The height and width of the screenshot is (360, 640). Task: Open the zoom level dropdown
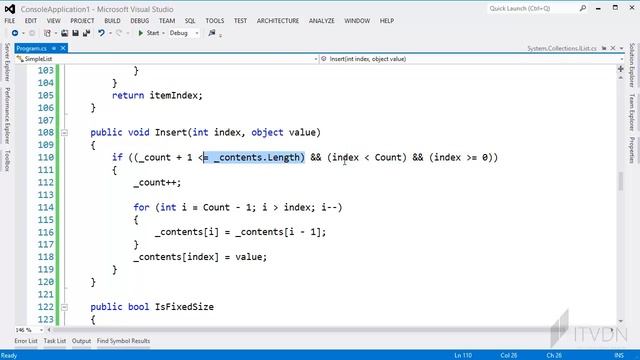(41, 330)
